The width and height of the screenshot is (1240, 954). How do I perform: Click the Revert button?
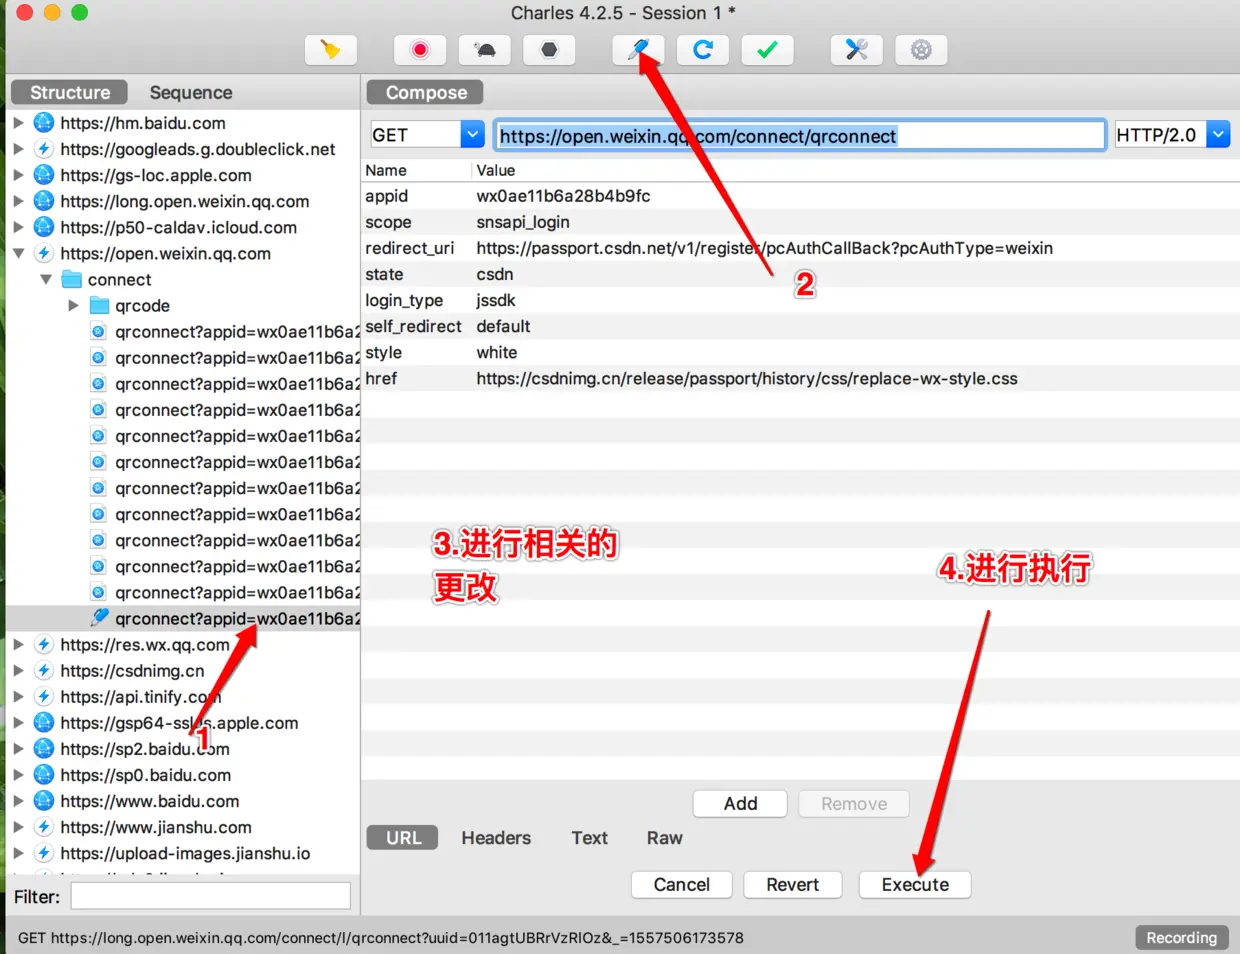point(792,884)
